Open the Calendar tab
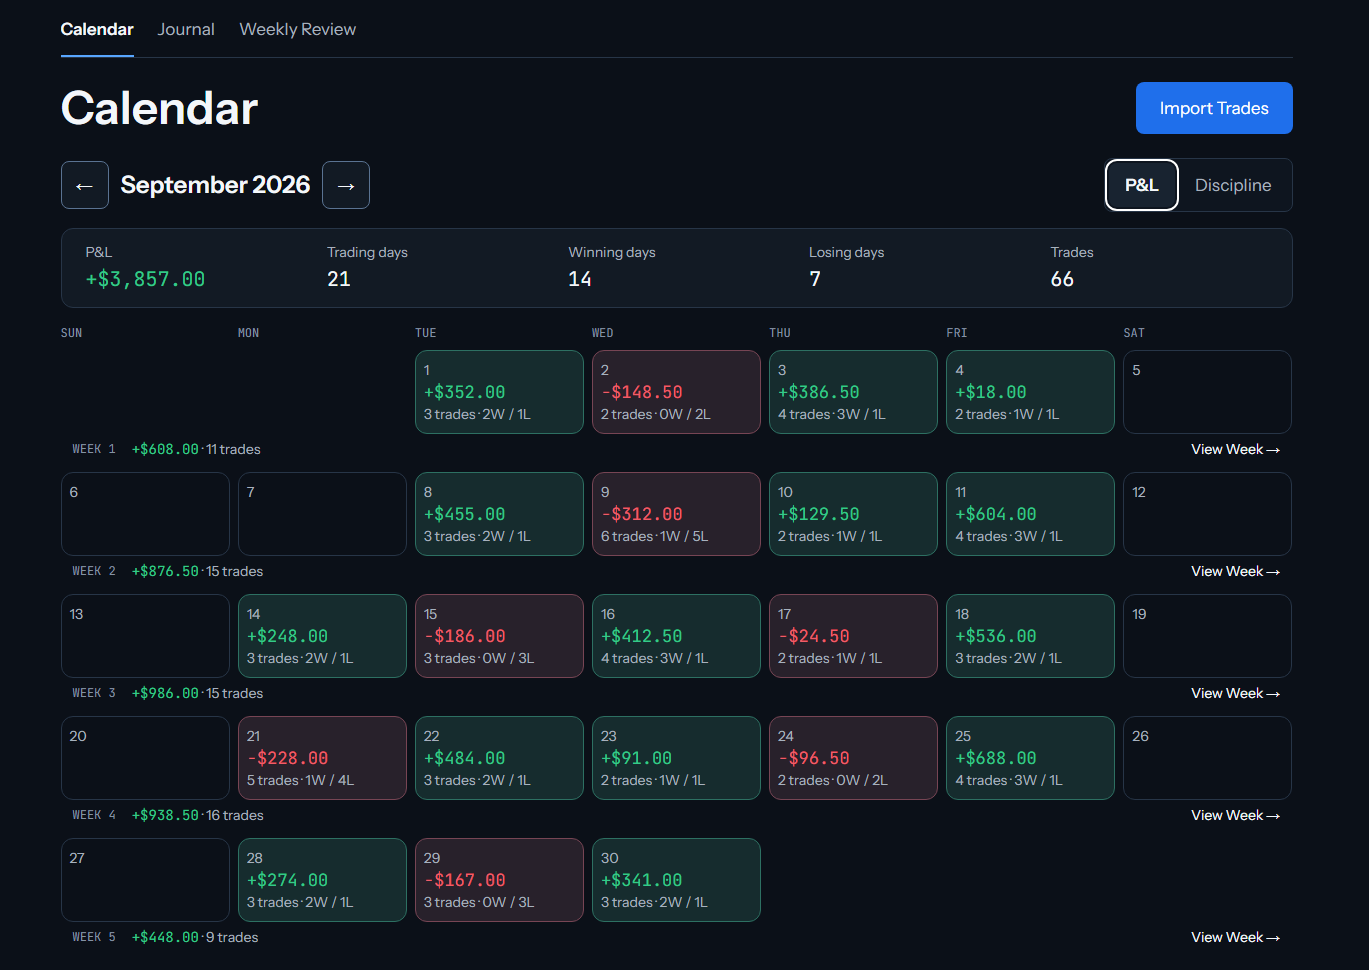This screenshot has height=970, width=1369. tap(97, 29)
